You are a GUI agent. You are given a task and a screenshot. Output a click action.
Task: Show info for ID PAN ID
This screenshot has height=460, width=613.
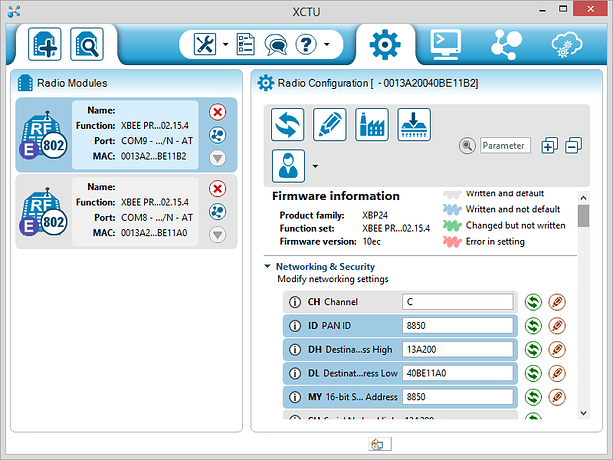(x=295, y=326)
